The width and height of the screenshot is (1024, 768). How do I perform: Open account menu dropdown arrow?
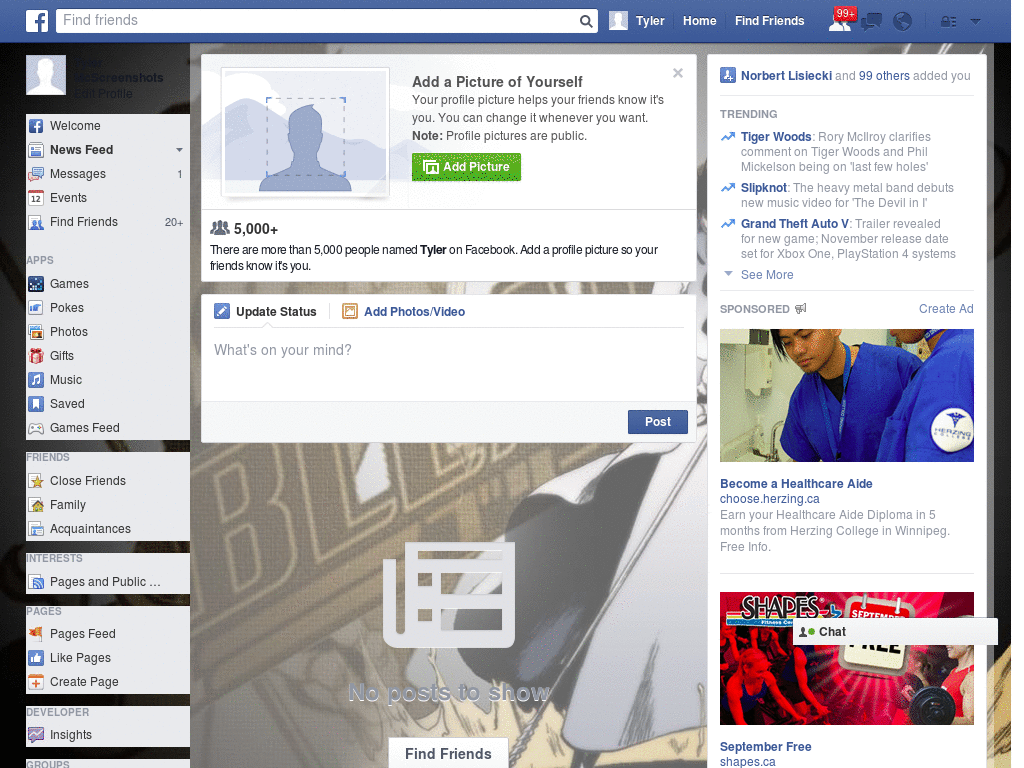tap(975, 22)
